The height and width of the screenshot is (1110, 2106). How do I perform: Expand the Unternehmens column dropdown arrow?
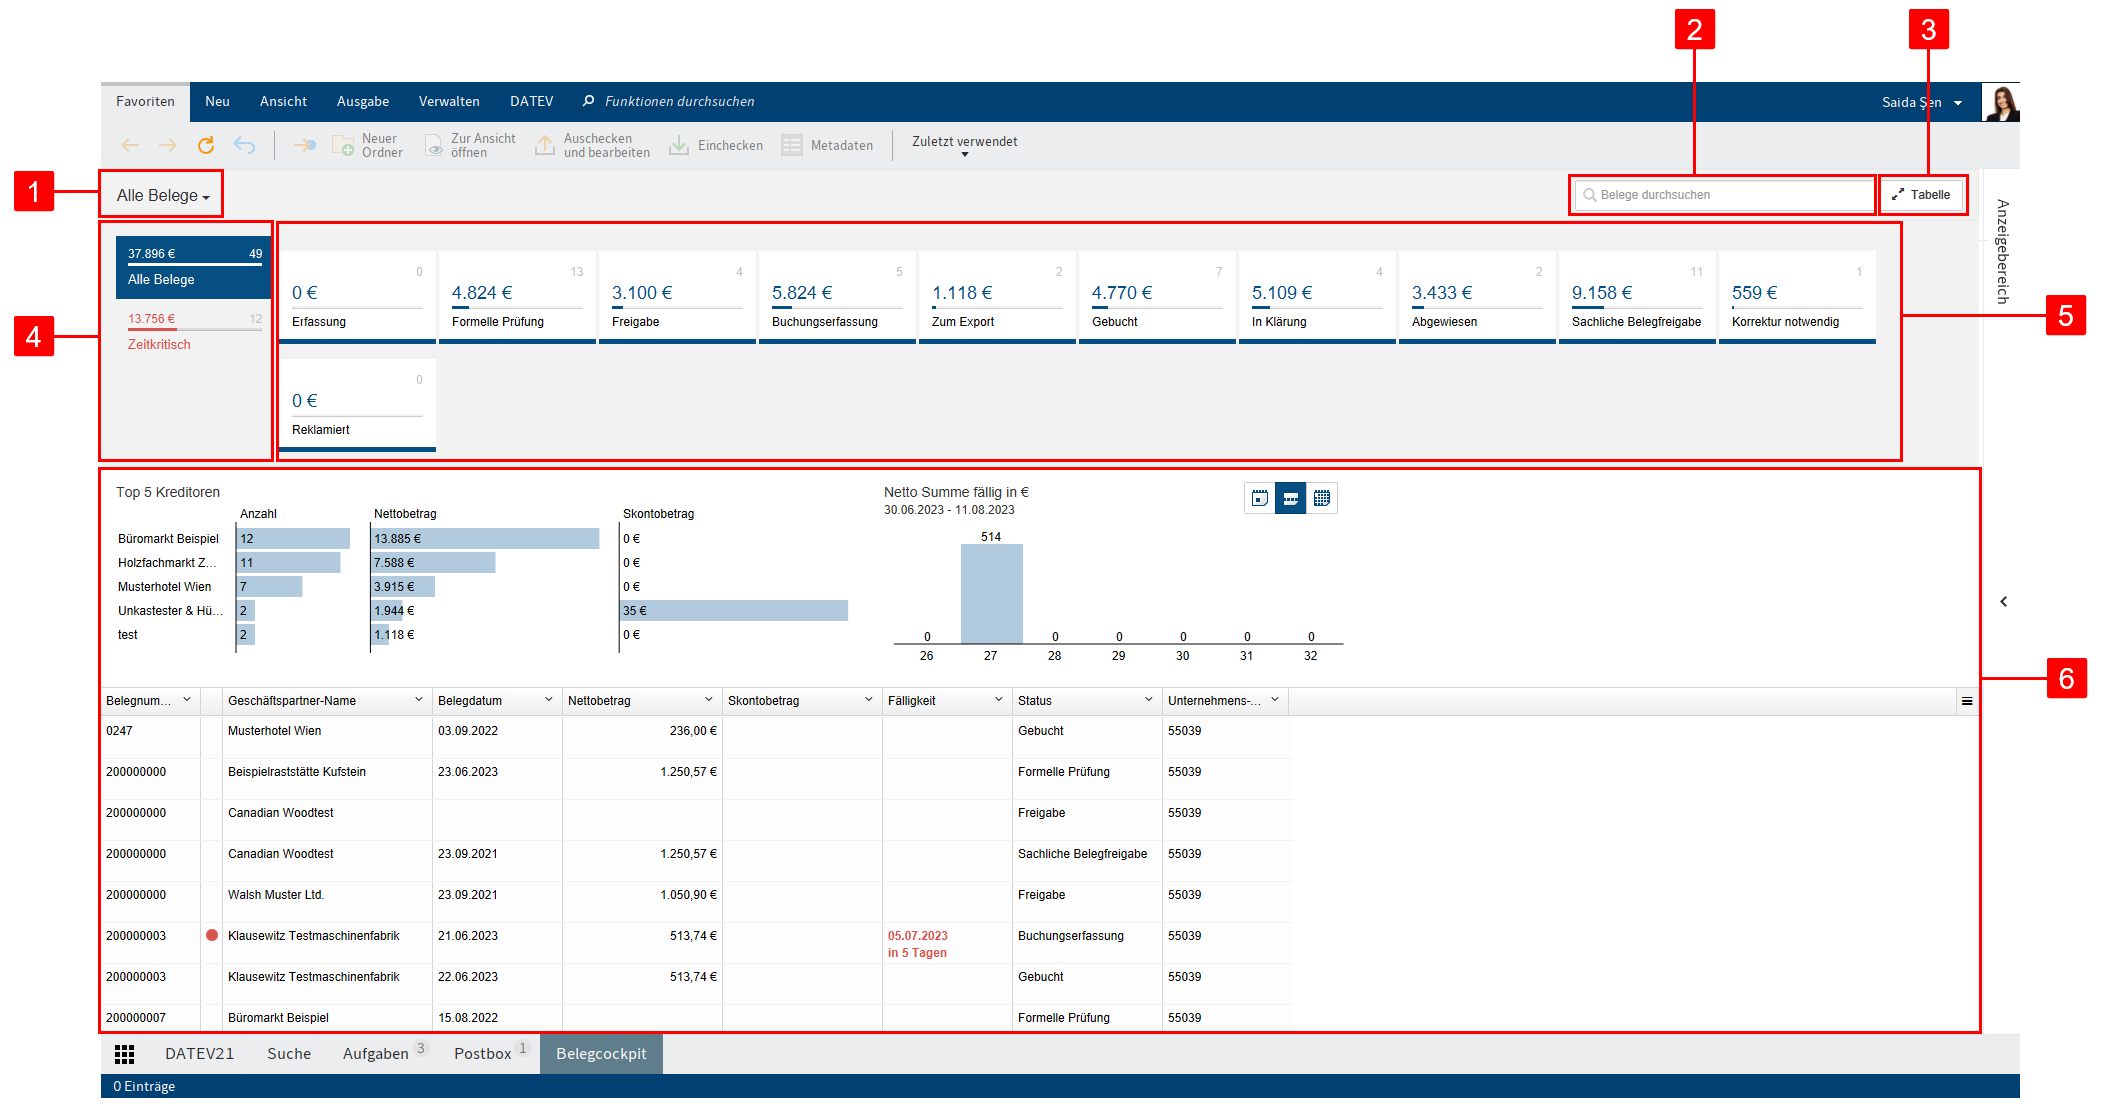[1275, 700]
